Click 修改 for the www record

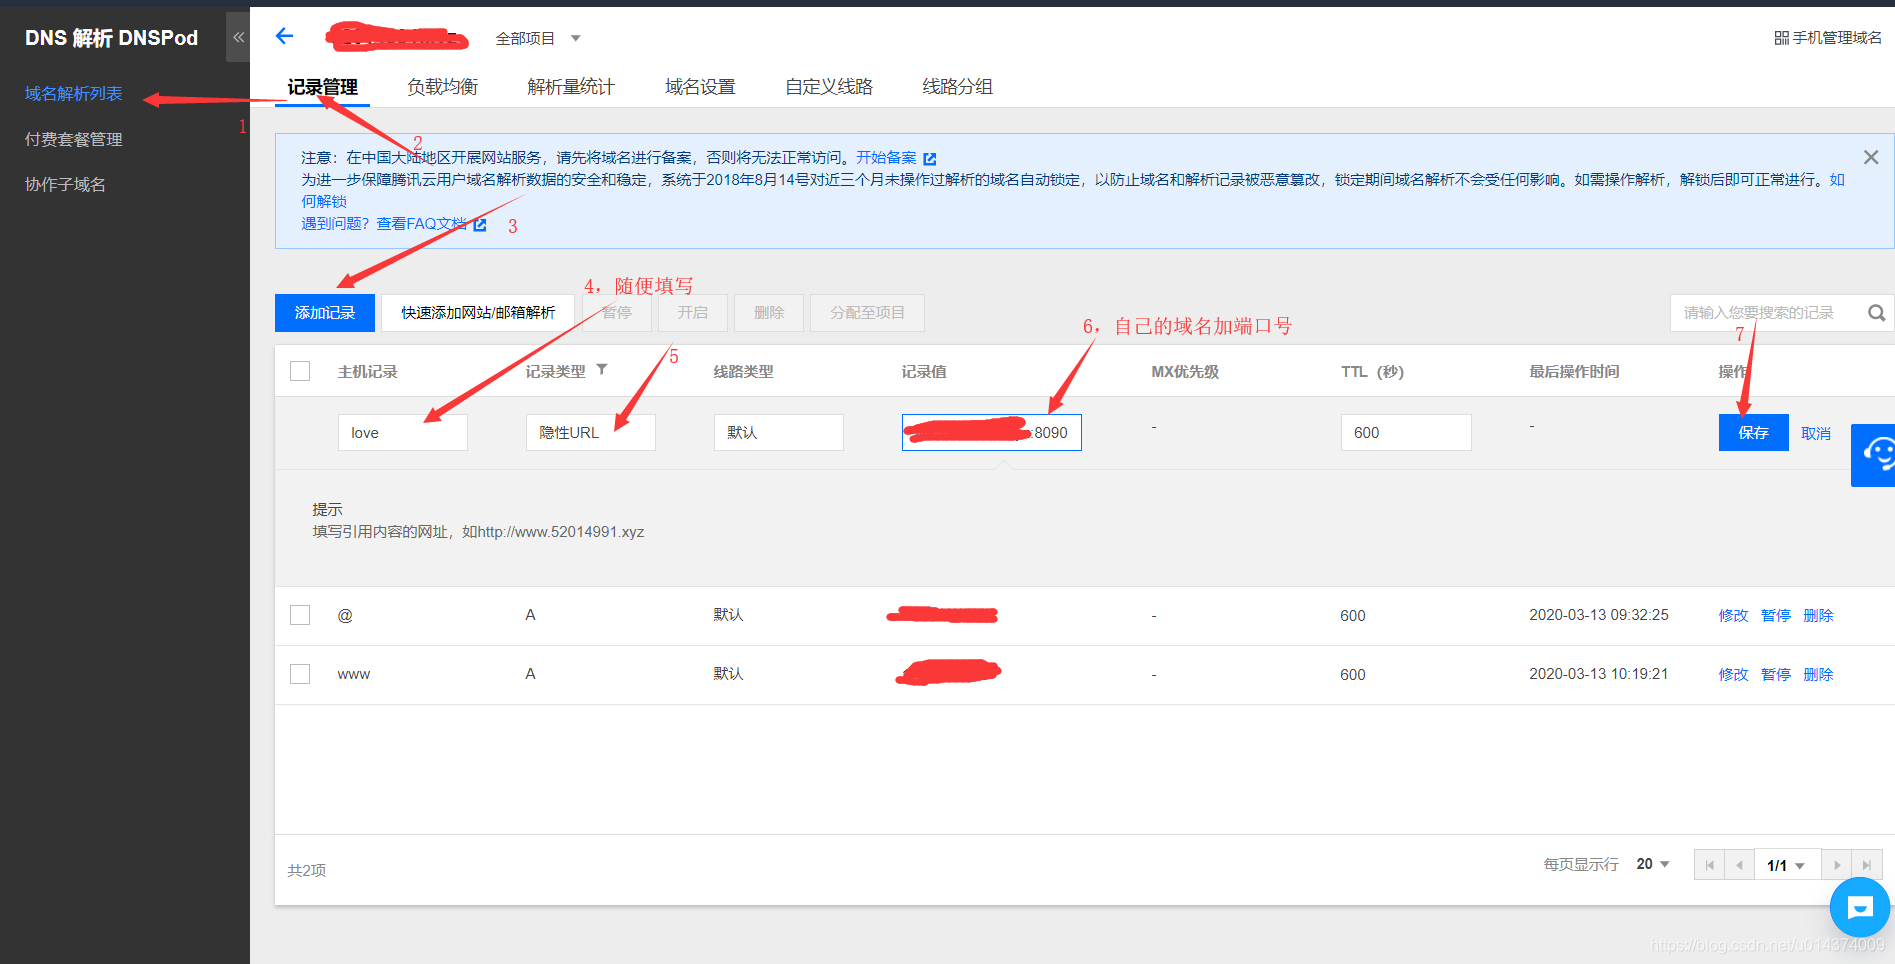coord(1733,675)
